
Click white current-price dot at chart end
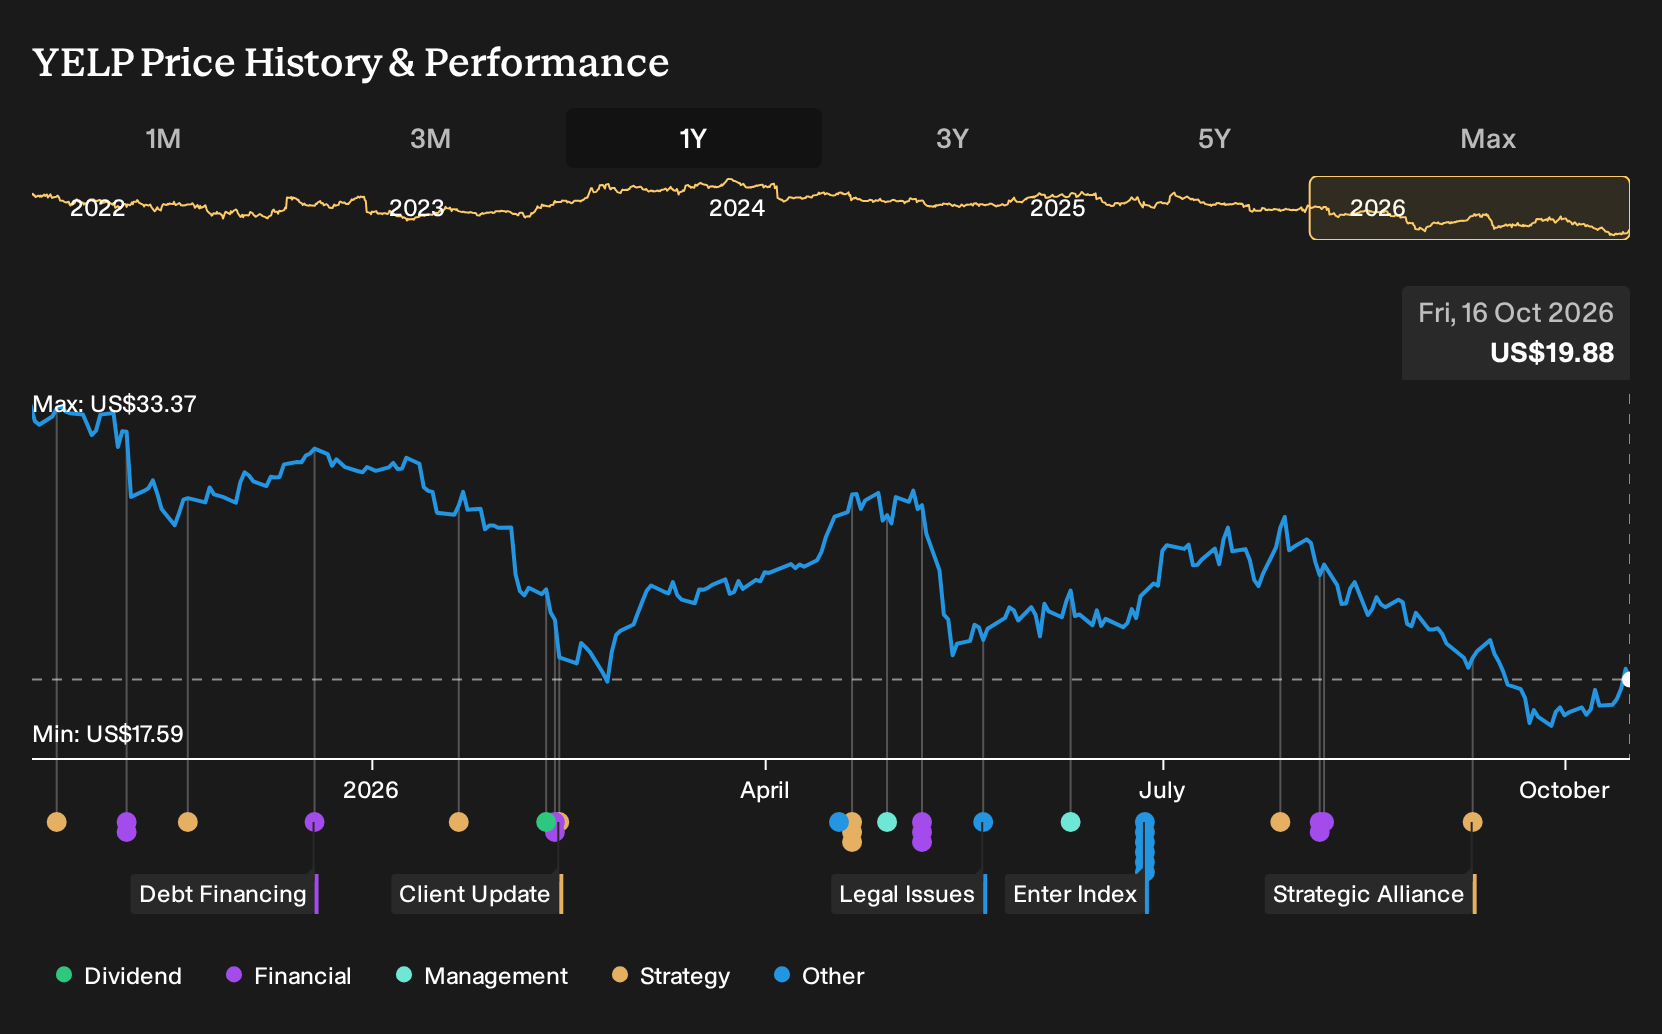pos(1627,680)
